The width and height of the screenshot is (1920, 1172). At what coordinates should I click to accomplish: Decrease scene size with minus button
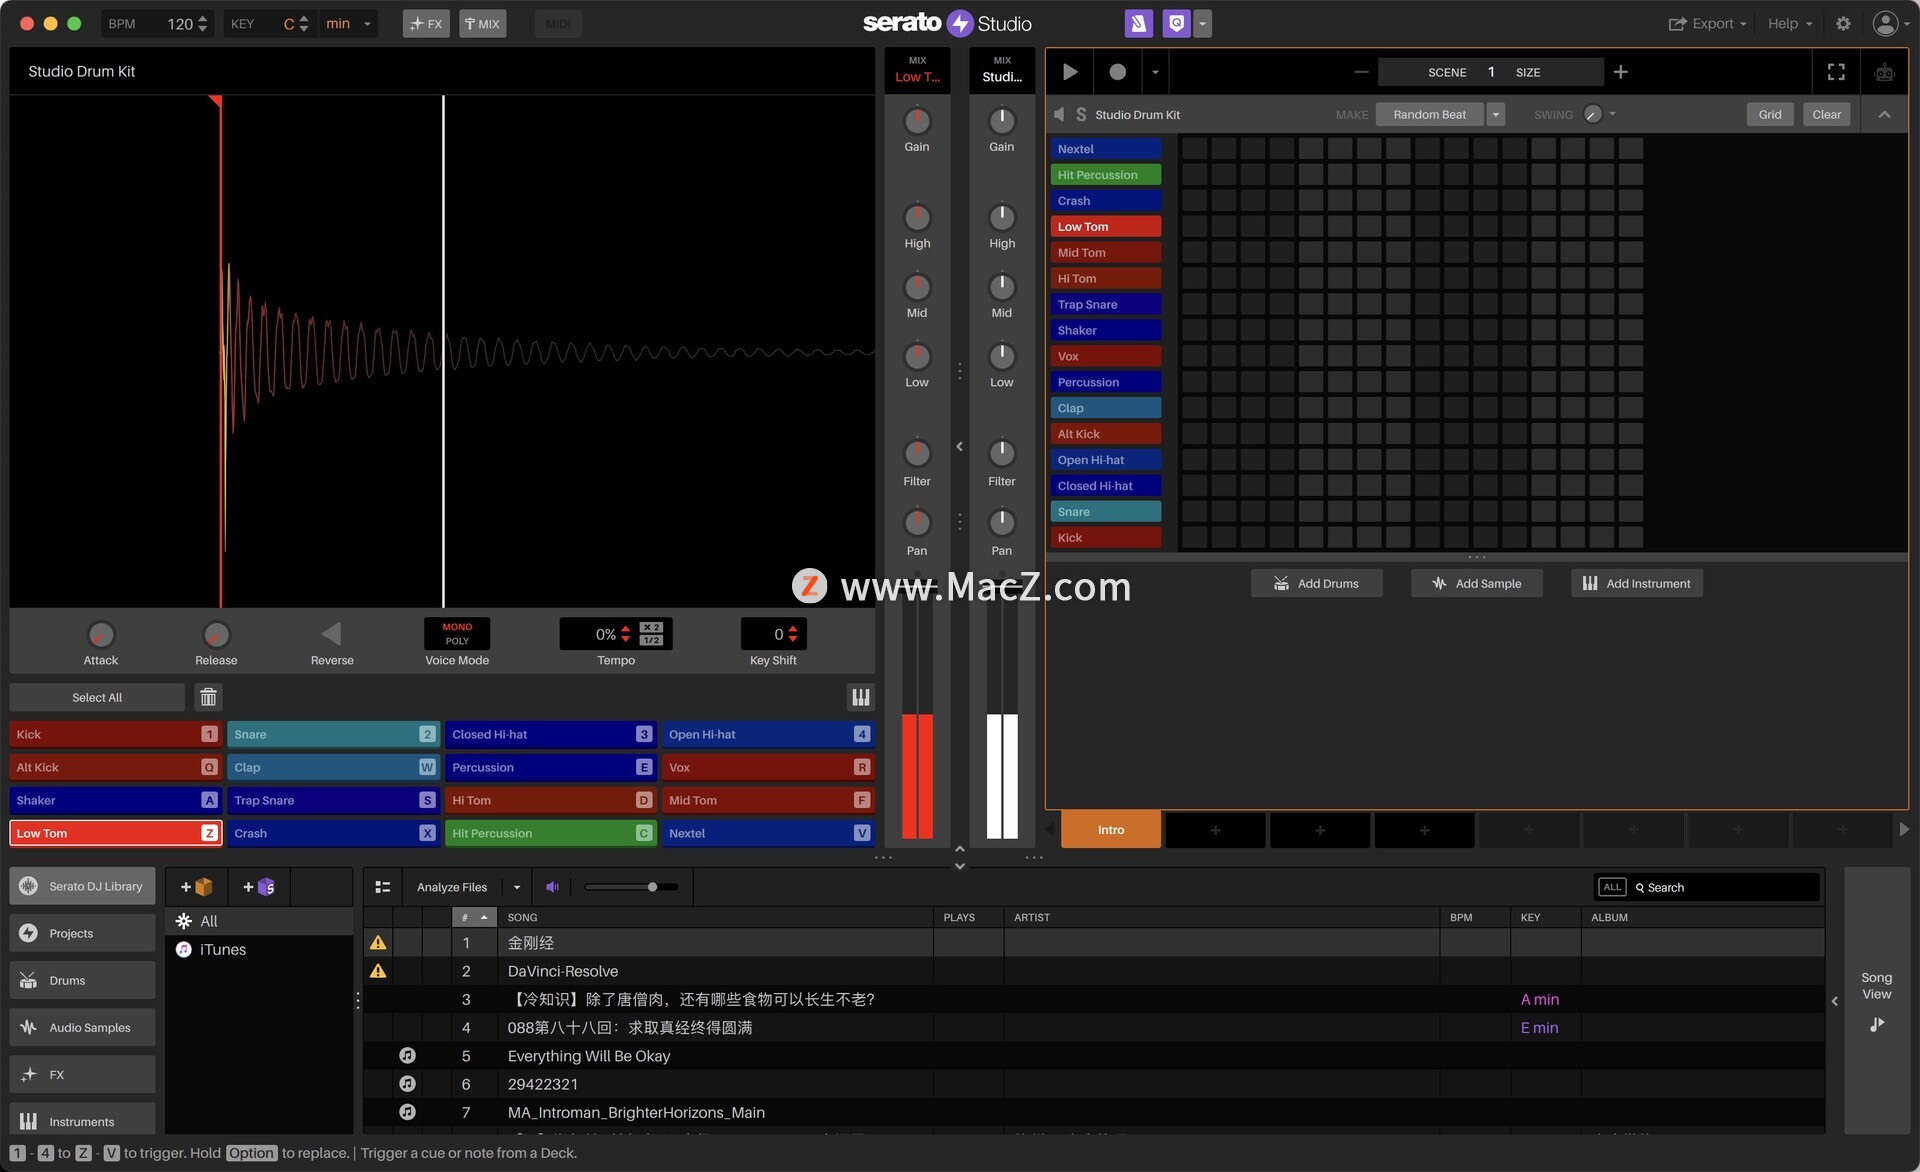tap(1361, 72)
